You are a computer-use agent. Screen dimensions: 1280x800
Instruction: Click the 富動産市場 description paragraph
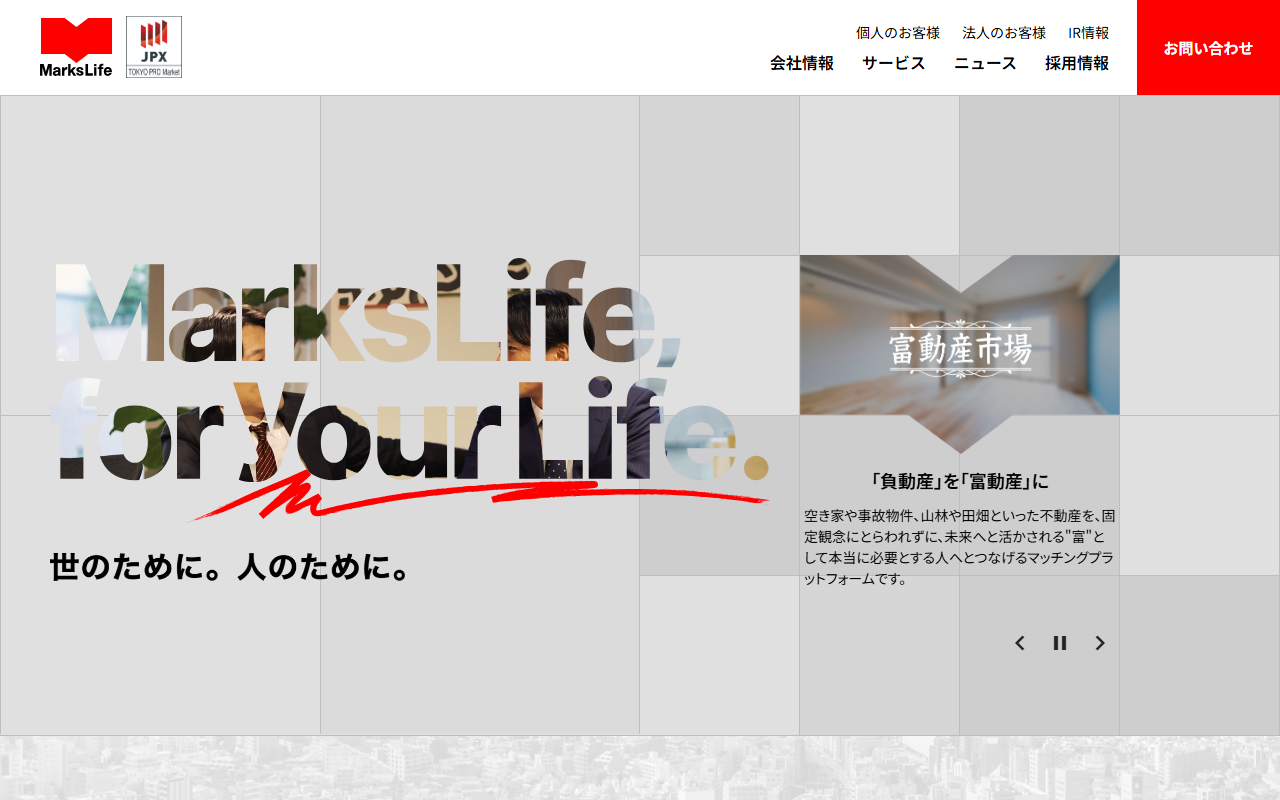coord(960,547)
